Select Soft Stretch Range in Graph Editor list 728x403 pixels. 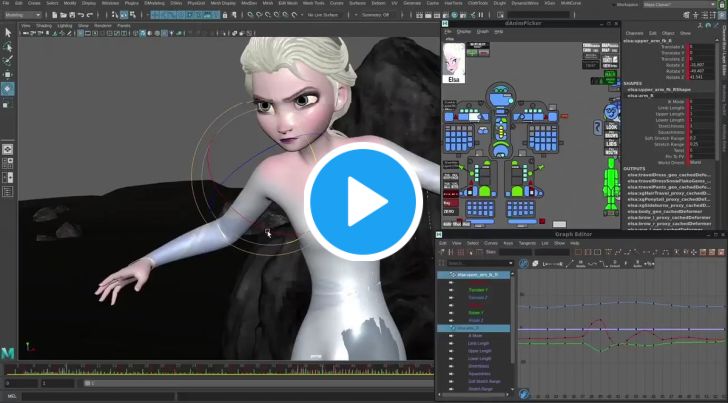[484, 381]
